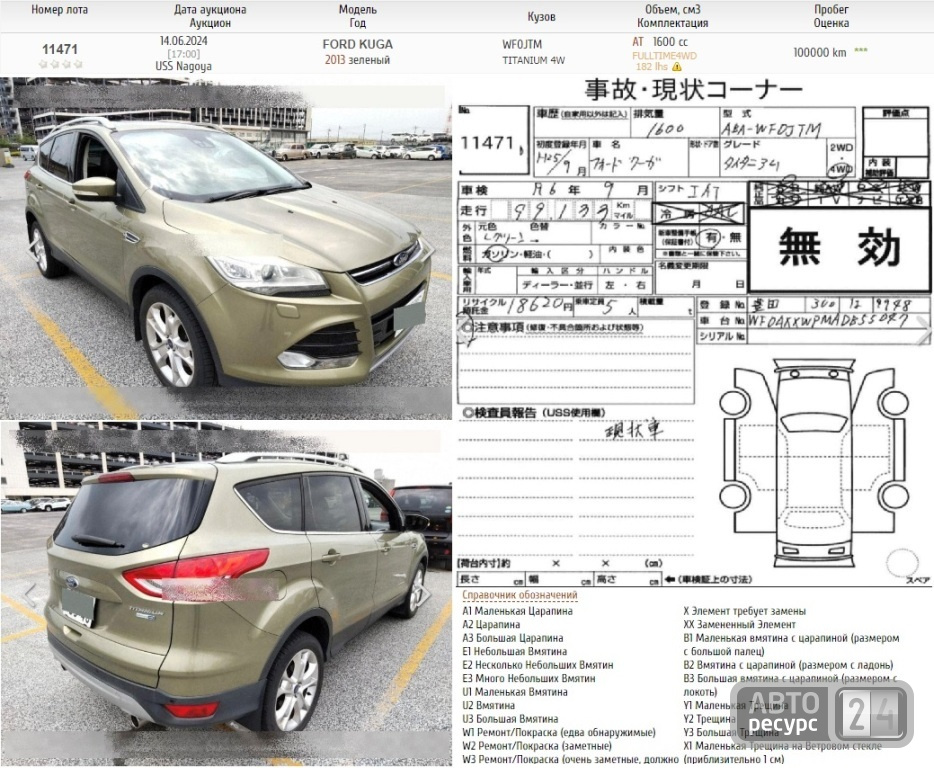
Task: Click the 'Кузов' column header
Action: click(x=541, y=17)
